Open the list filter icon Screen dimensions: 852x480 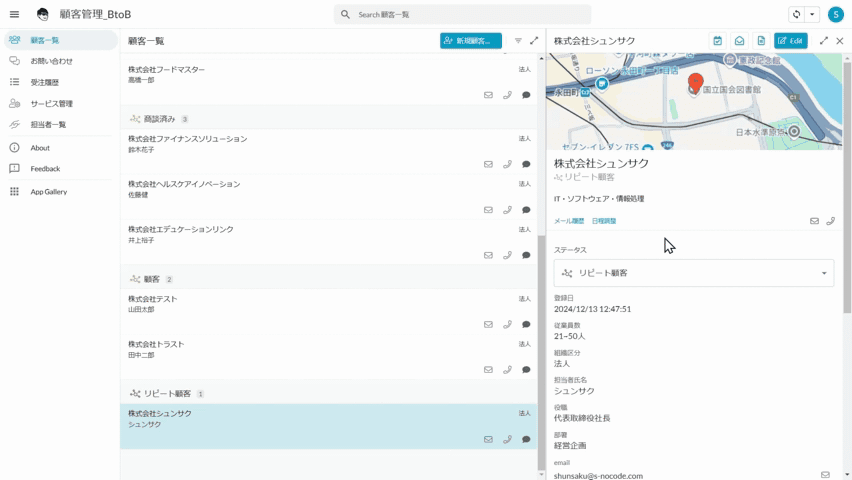point(518,41)
